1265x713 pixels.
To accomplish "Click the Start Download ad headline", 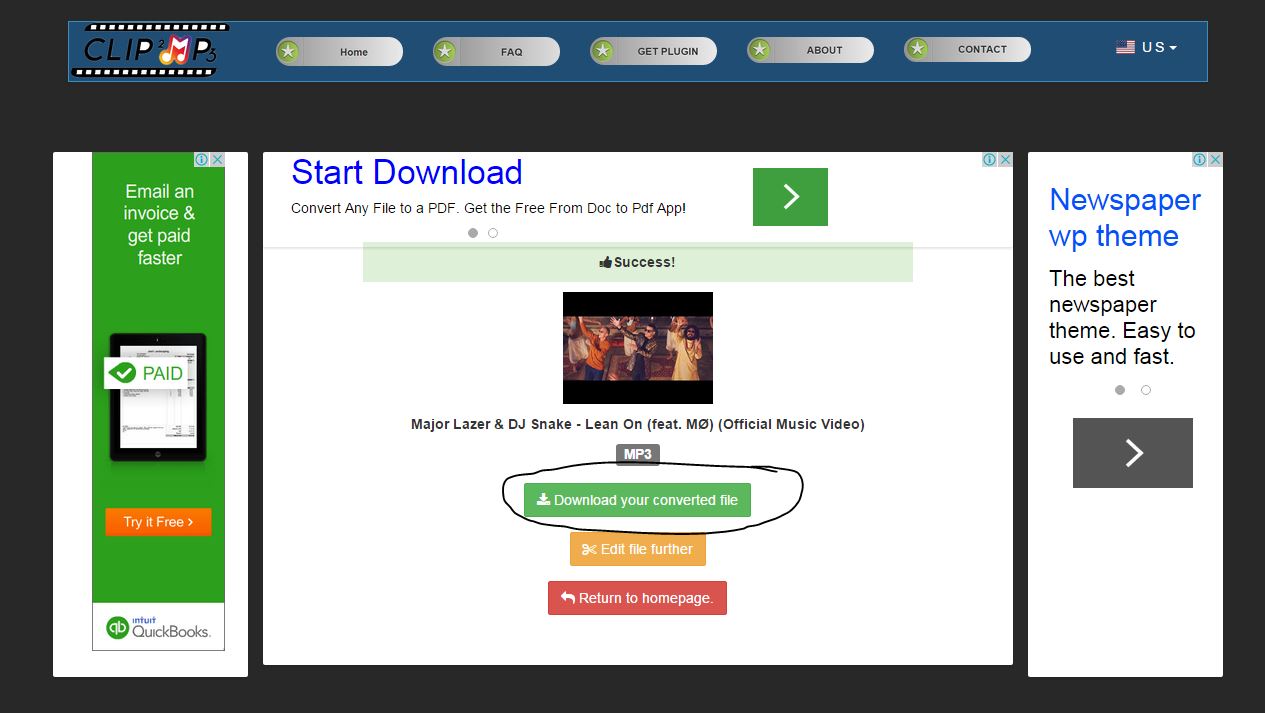I will (407, 172).
